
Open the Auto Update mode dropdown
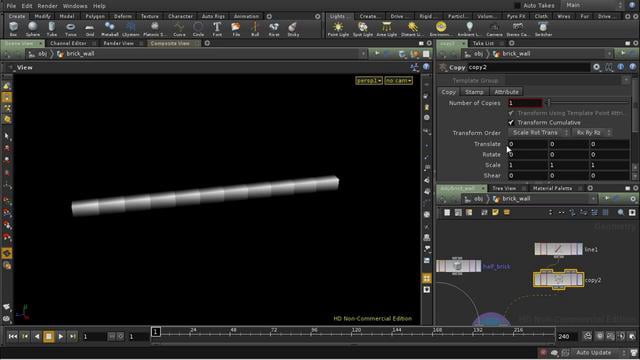click(598, 352)
